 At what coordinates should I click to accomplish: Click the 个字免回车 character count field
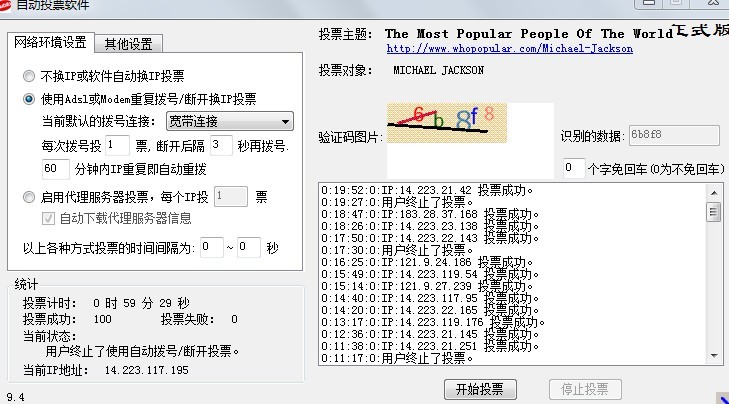tap(574, 168)
